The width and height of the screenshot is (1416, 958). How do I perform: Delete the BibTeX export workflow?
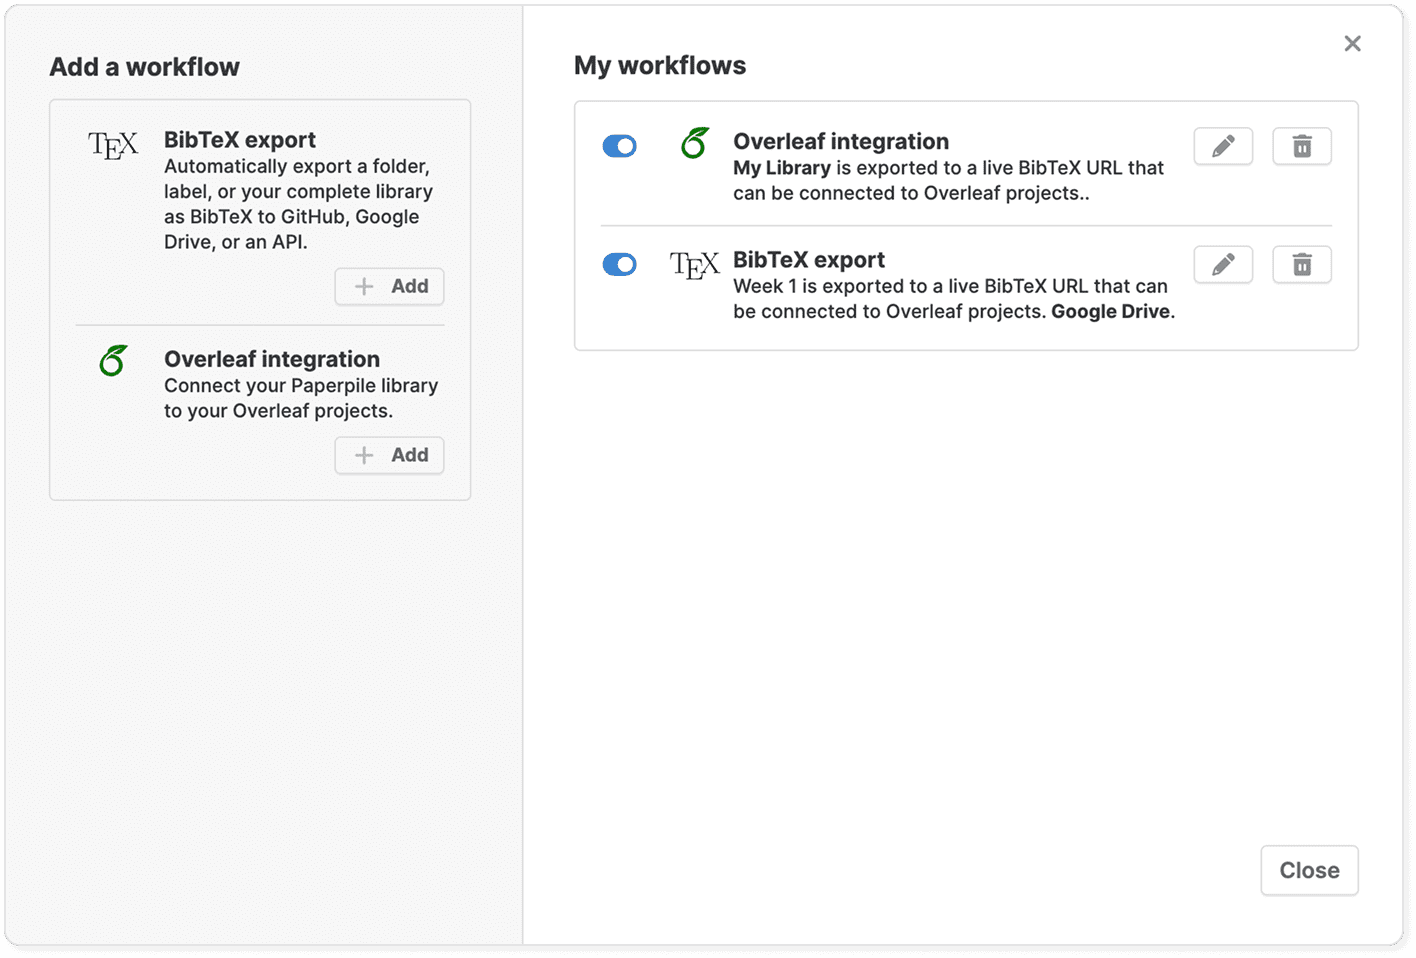[1301, 265]
